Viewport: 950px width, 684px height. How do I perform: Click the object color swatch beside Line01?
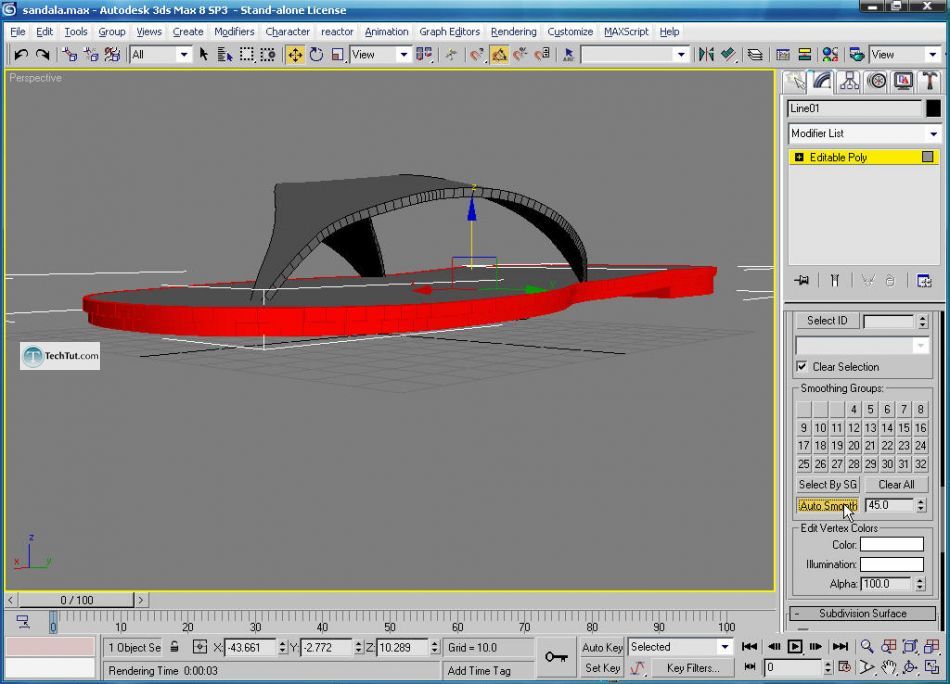point(933,108)
